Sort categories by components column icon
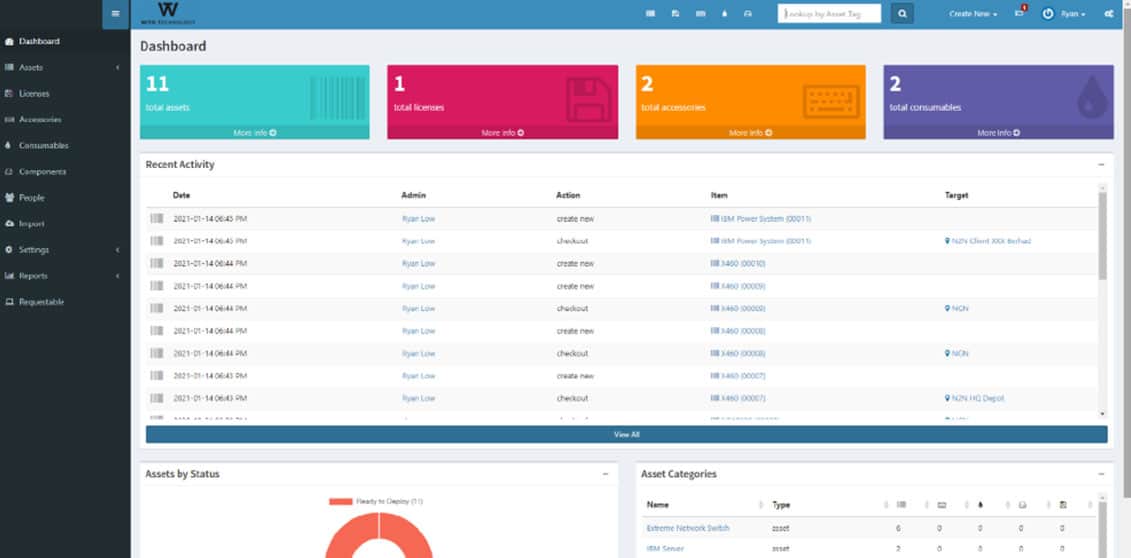 (x=1022, y=505)
